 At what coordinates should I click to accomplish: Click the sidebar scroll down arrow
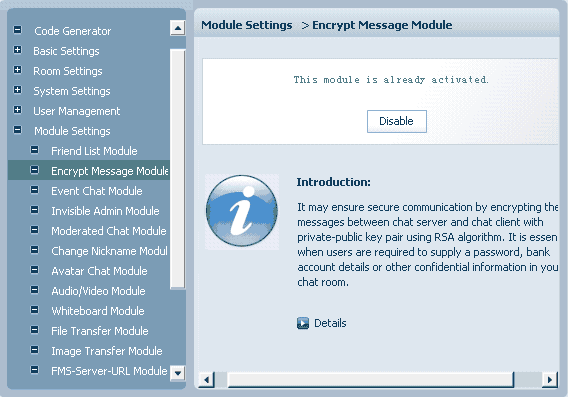[x=178, y=372]
